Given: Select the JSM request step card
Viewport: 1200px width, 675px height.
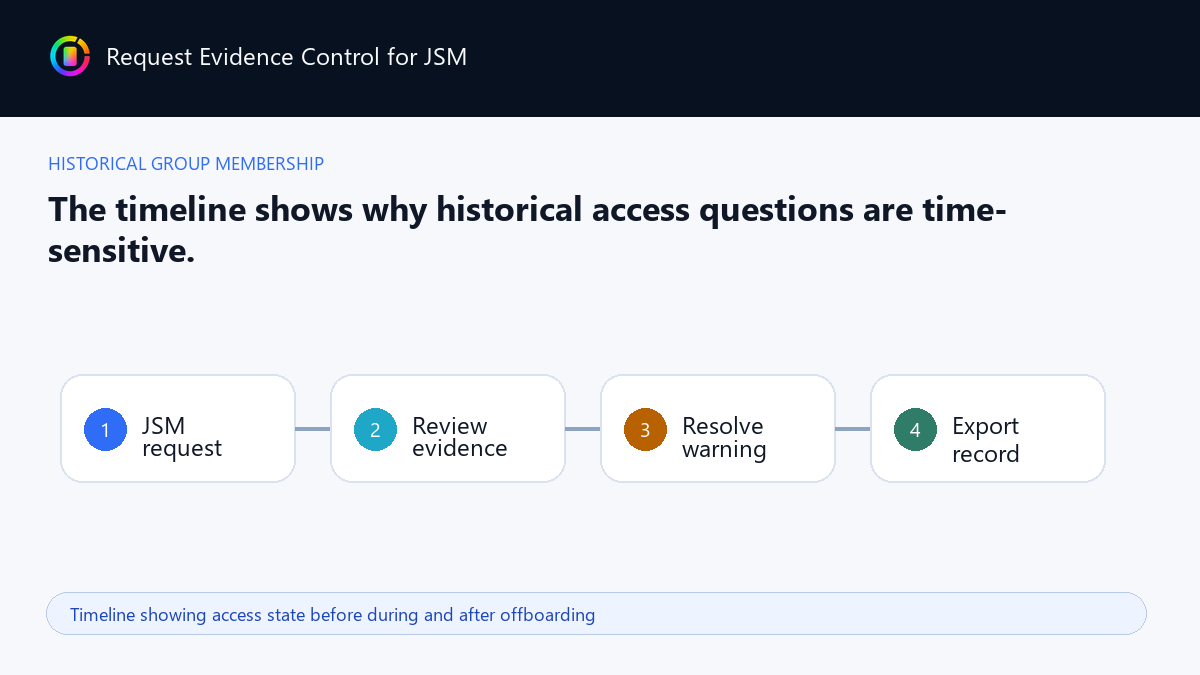Looking at the screenshot, I should (178, 429).
